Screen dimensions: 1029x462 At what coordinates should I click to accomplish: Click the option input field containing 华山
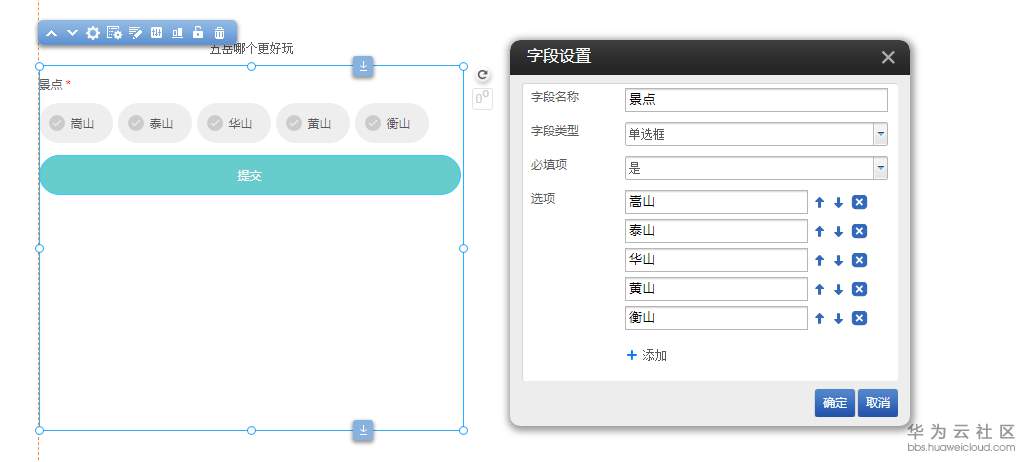click(716, 260)
